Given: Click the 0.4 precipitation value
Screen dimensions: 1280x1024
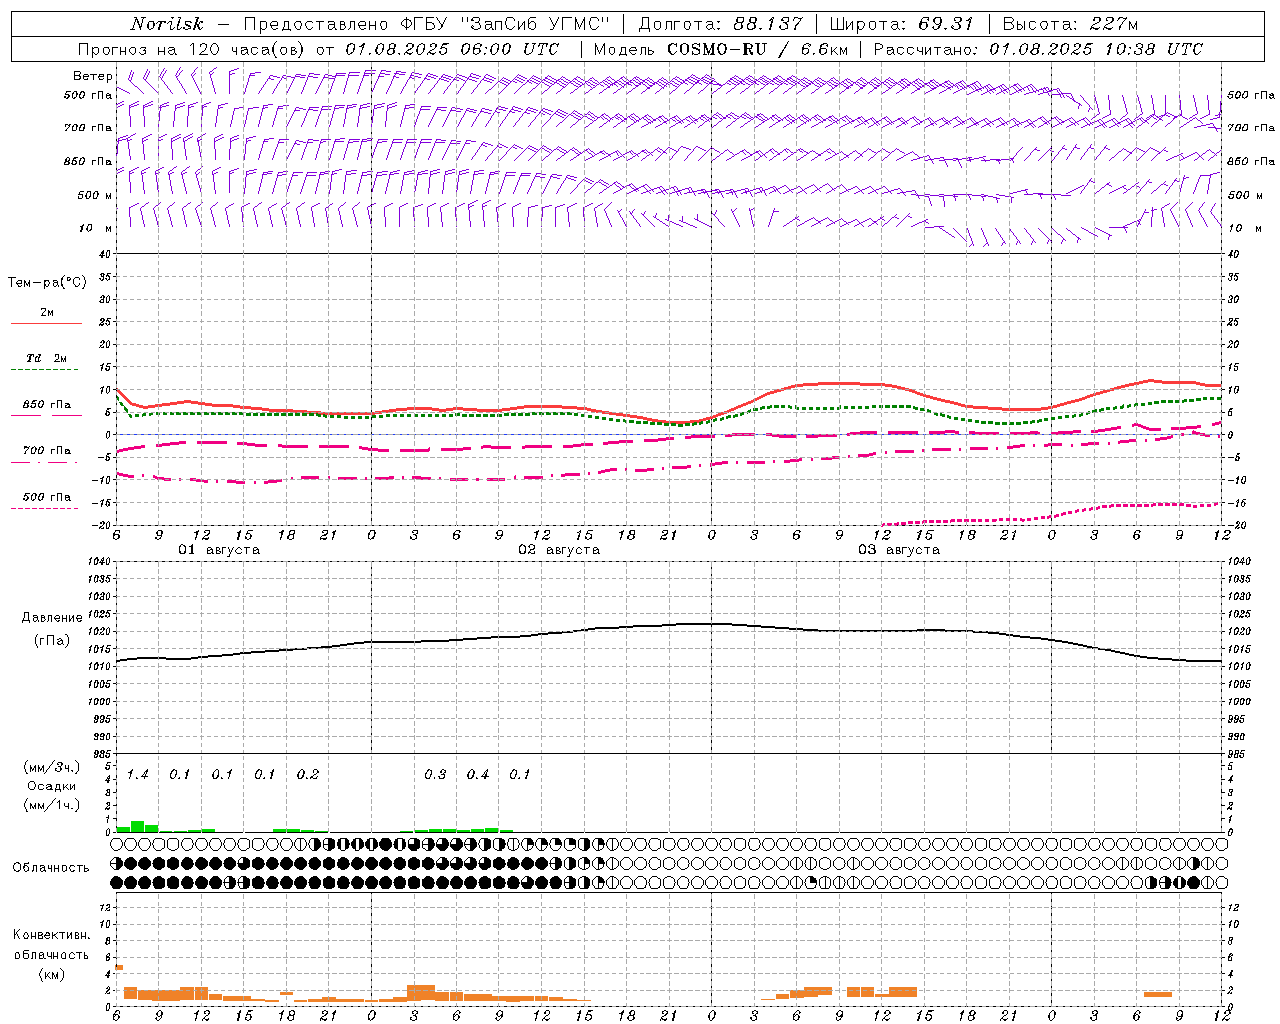Looking at the screenshot, I should pyautogui.click(x=478, y=775).
